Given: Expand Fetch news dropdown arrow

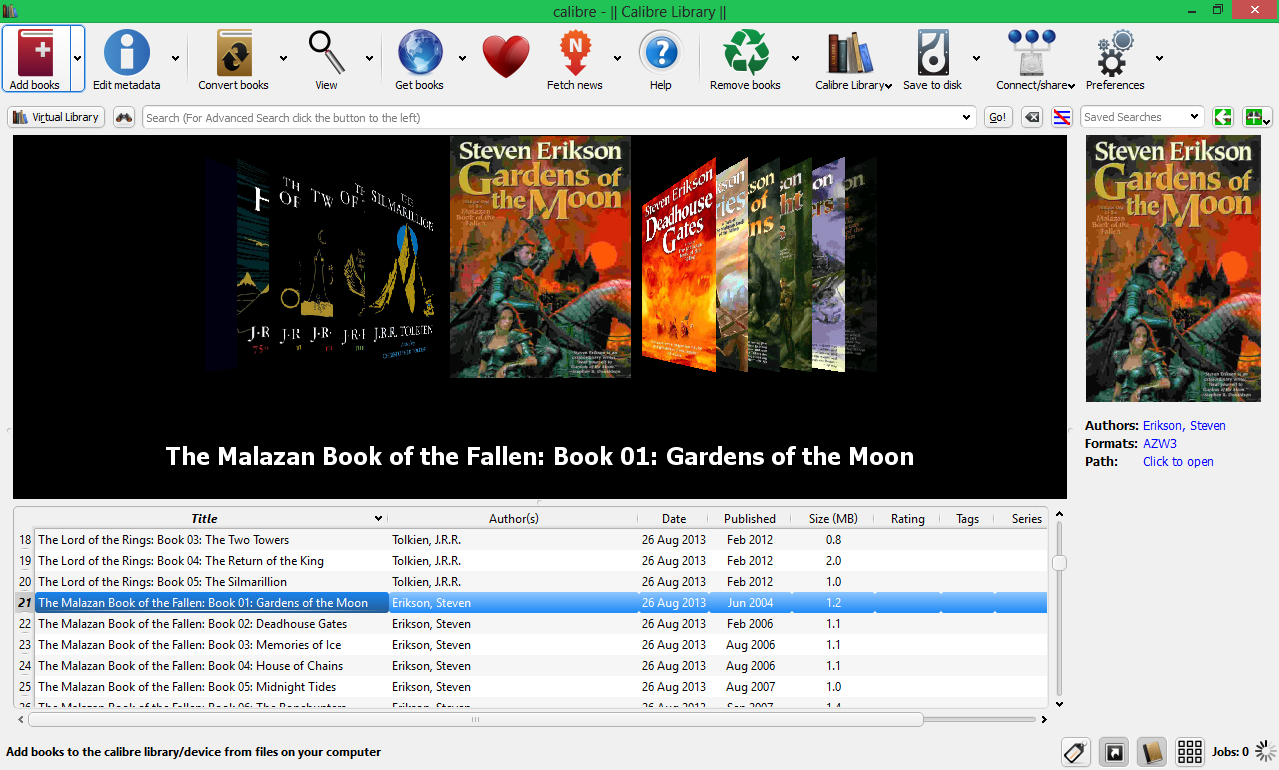Looking at the screenshot, I should point(617,58).
